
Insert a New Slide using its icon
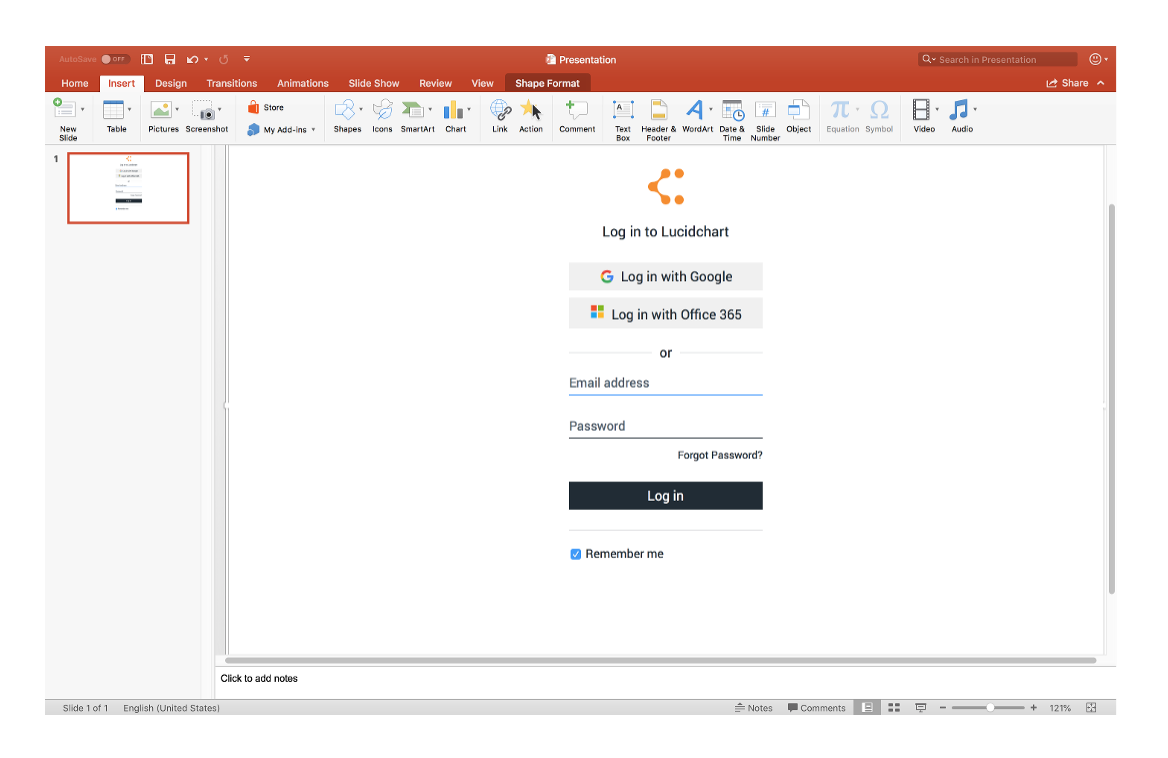(64, 109)
